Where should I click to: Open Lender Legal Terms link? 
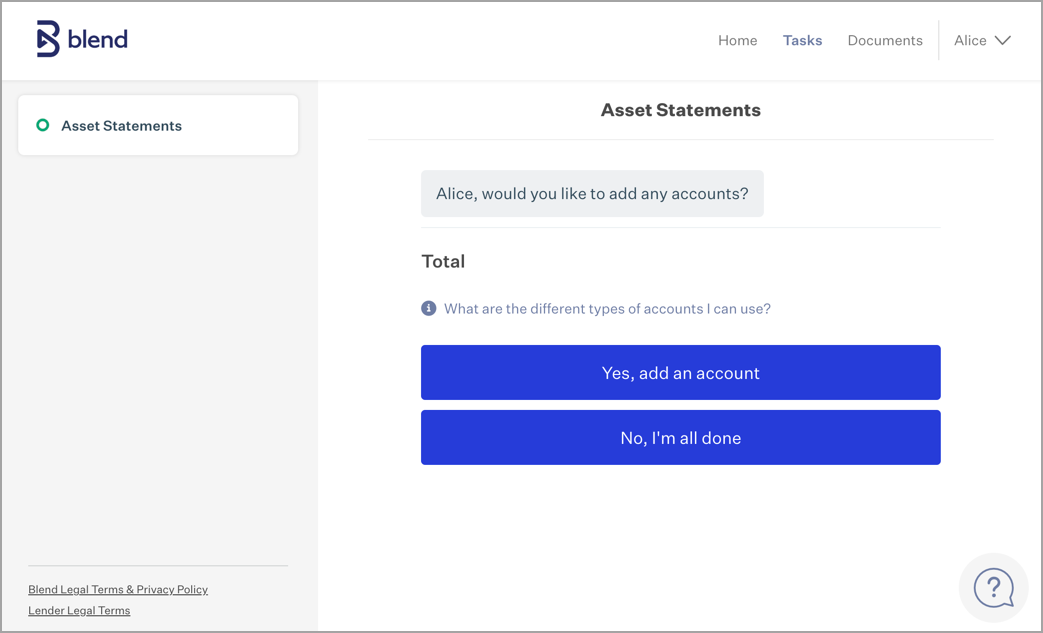pyautogui.click(x=79, y=610)
